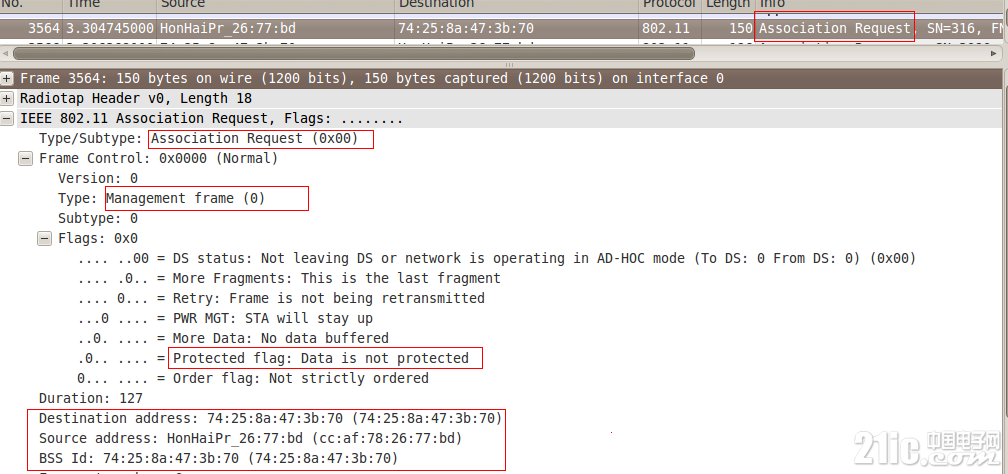Screen dimensions: 1008x474
Task: Click the left arrow of the horizontal scrollbar
Action: (5, 53)
